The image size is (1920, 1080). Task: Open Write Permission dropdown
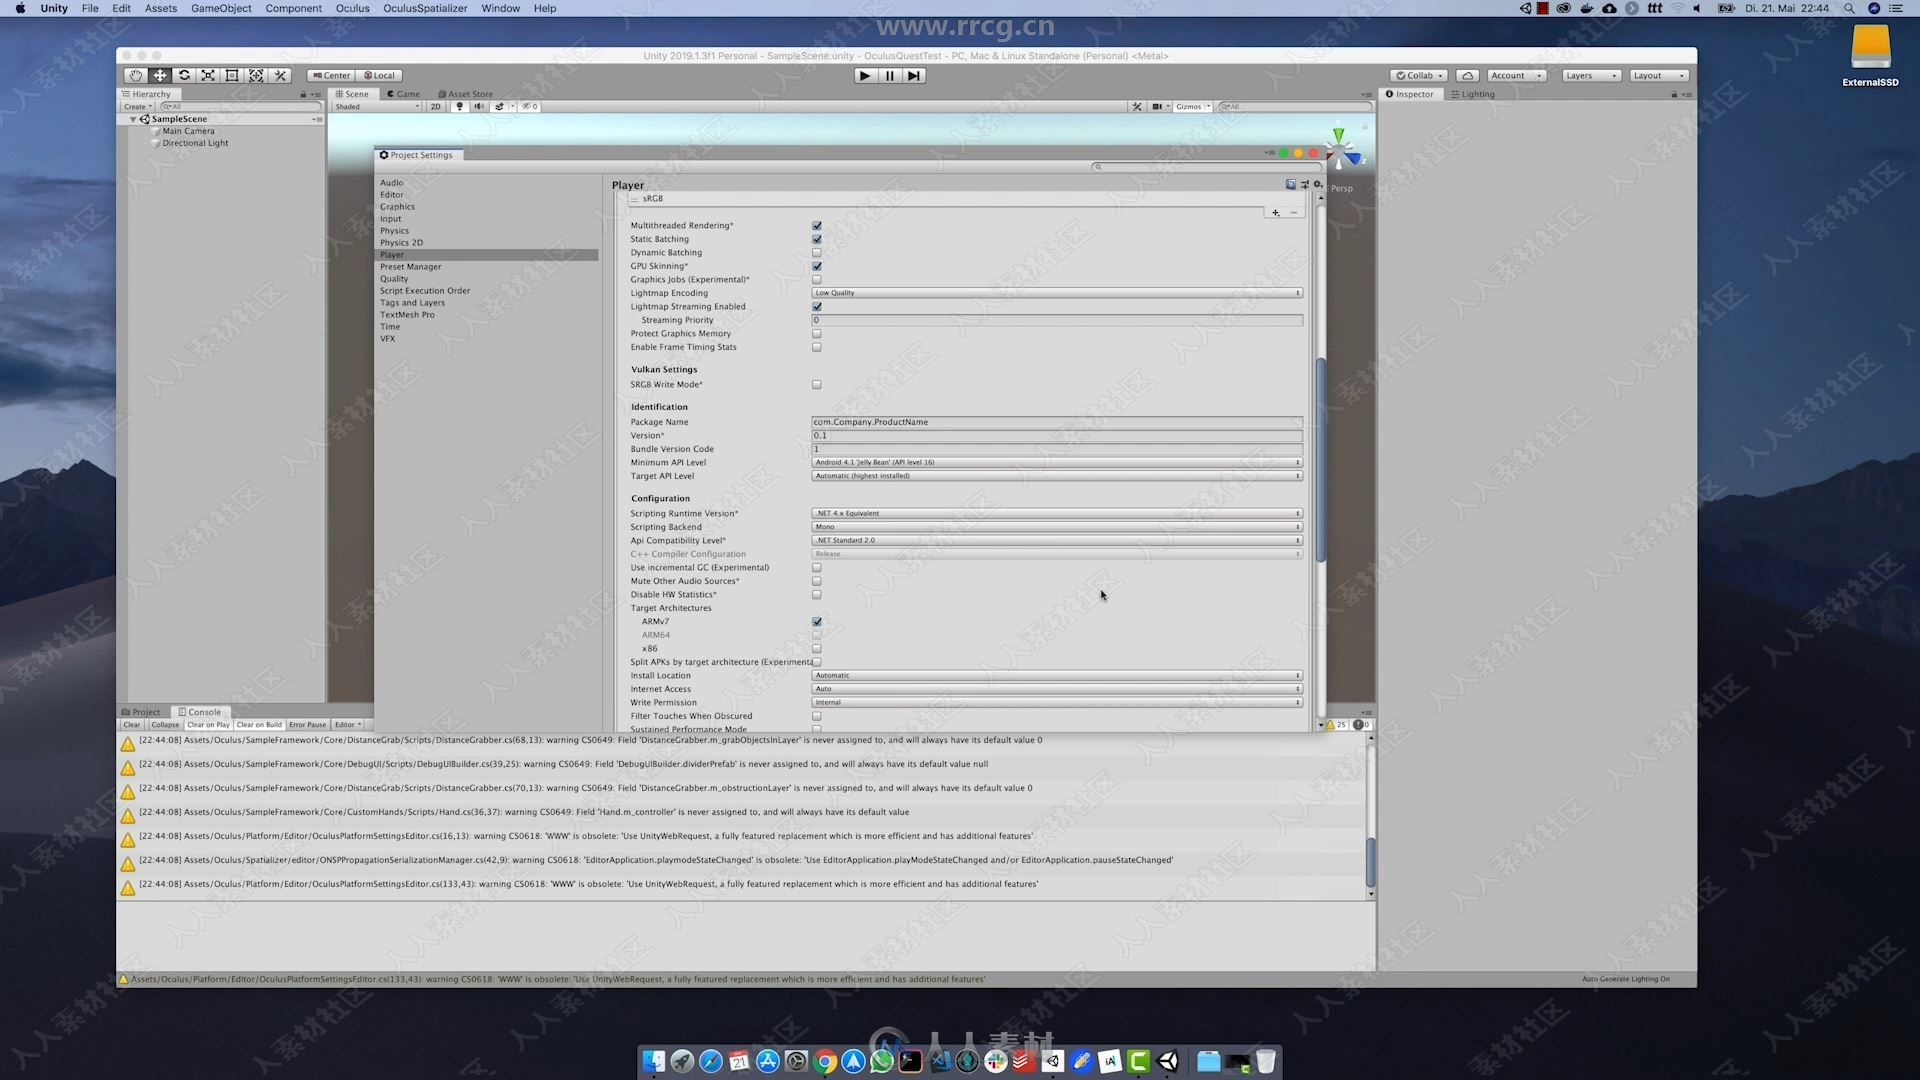1057,702
